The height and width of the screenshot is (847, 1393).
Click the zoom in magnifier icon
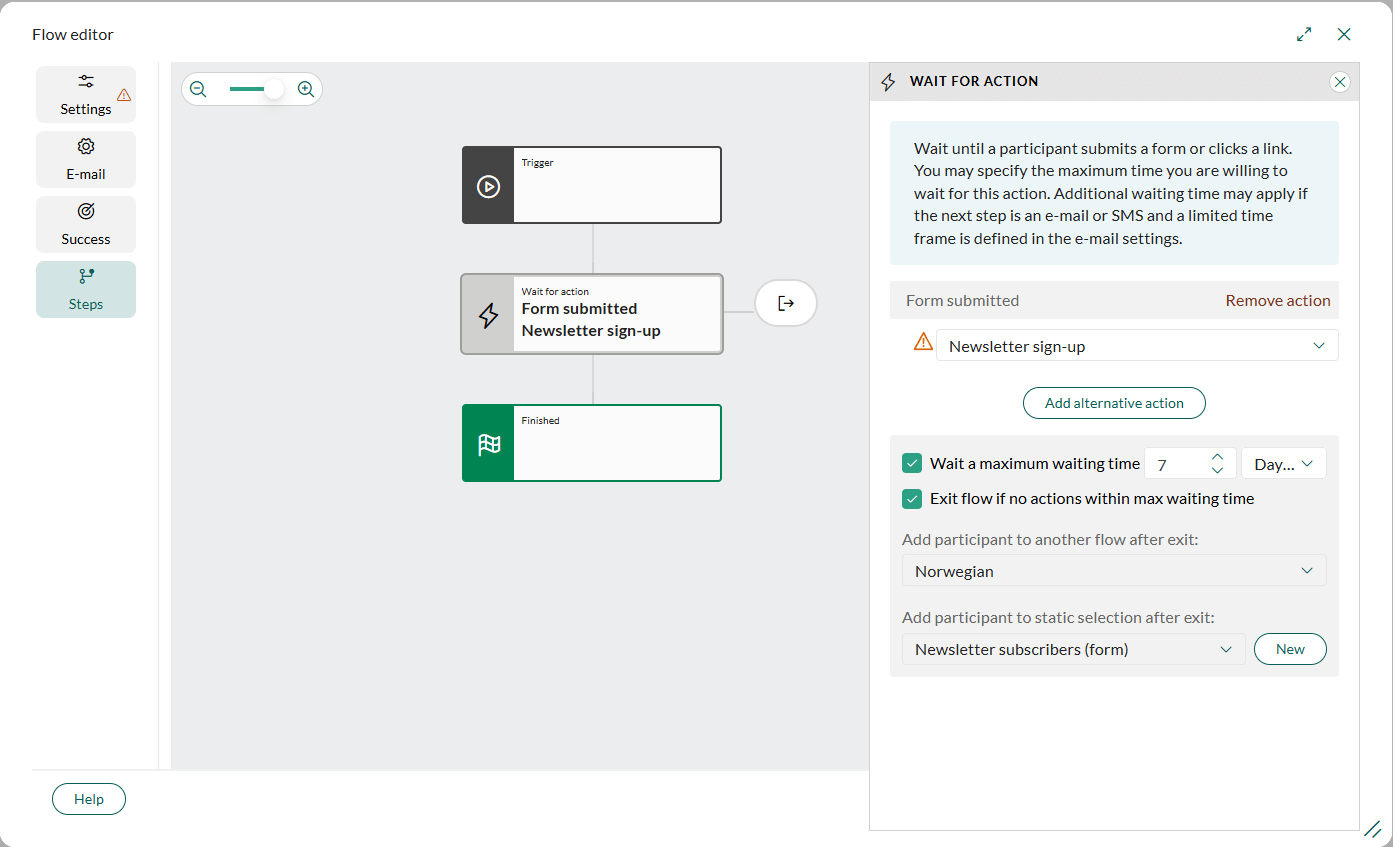click(306, 89)
